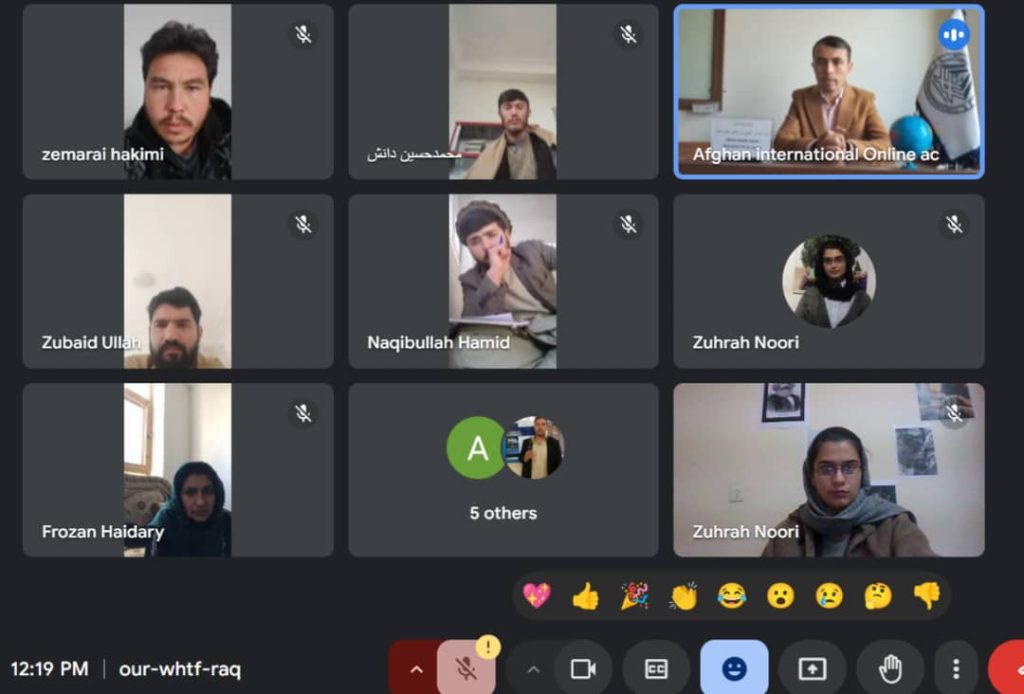Expand audio settings chevron beside microphone
1024x694 pixels.
(x=415, y=669)
